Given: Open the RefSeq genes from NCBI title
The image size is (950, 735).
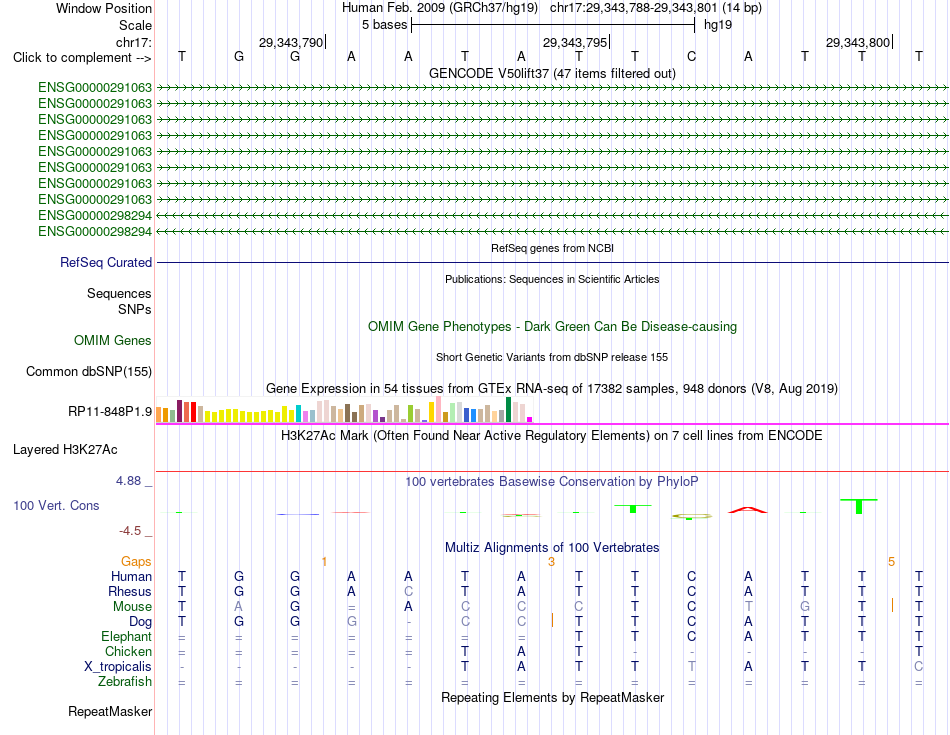Looking at the screenshot, I should (x=552, y=248).
